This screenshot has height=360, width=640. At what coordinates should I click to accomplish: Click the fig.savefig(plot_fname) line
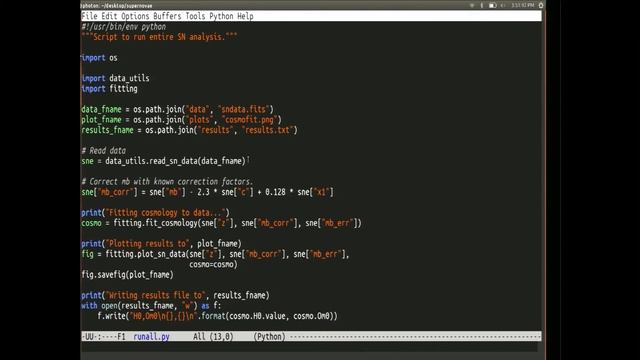tap(127, 275)
